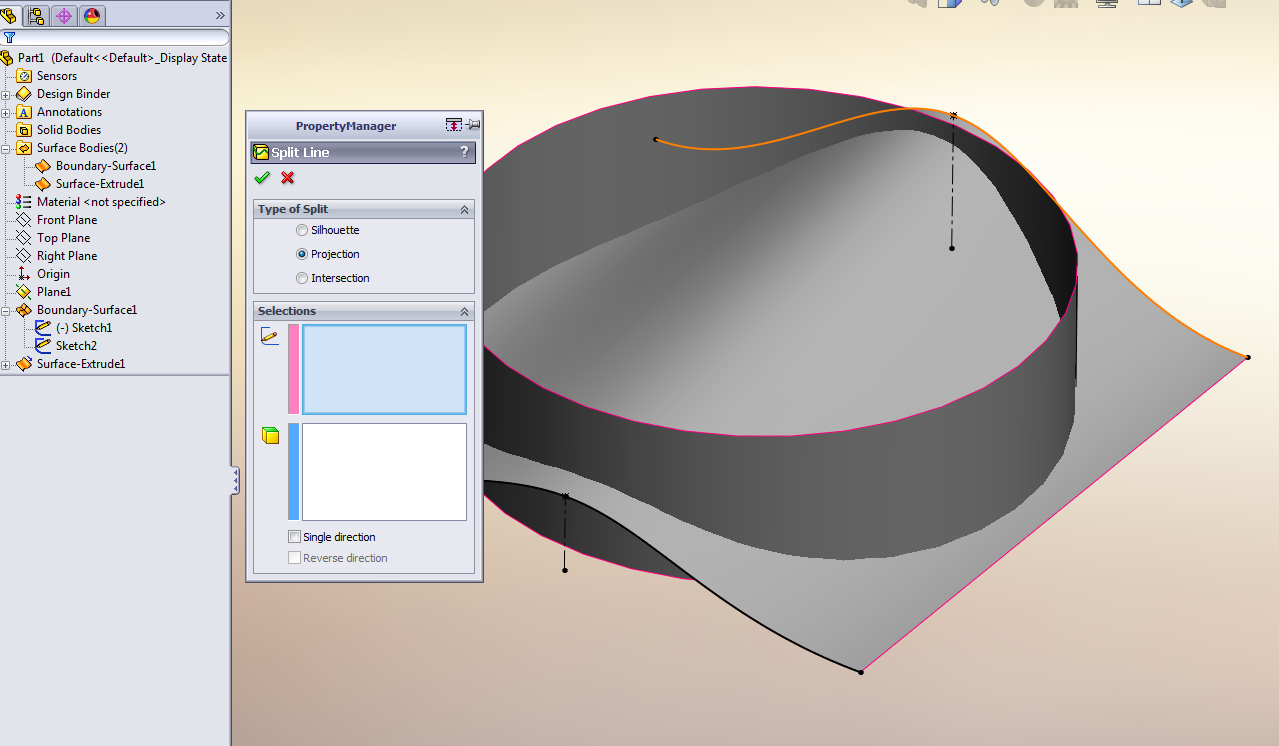Toggle PropertyManager keep-visible layout icon
This screenshot has width=1279, height=746.
pos(454,125)
